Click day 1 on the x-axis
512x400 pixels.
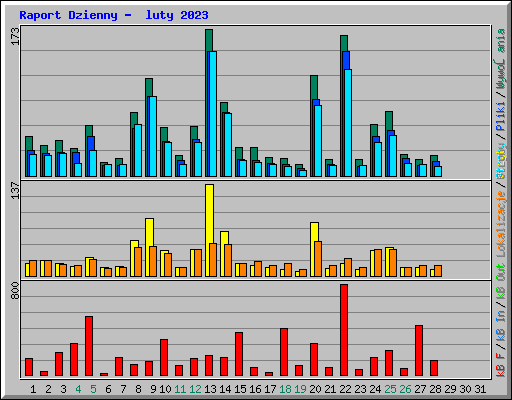coord(33,389)
